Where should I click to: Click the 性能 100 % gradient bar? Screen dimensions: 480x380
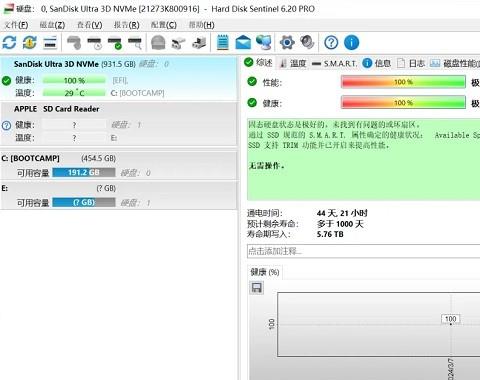pyautogui.click(x=403, y=82)
